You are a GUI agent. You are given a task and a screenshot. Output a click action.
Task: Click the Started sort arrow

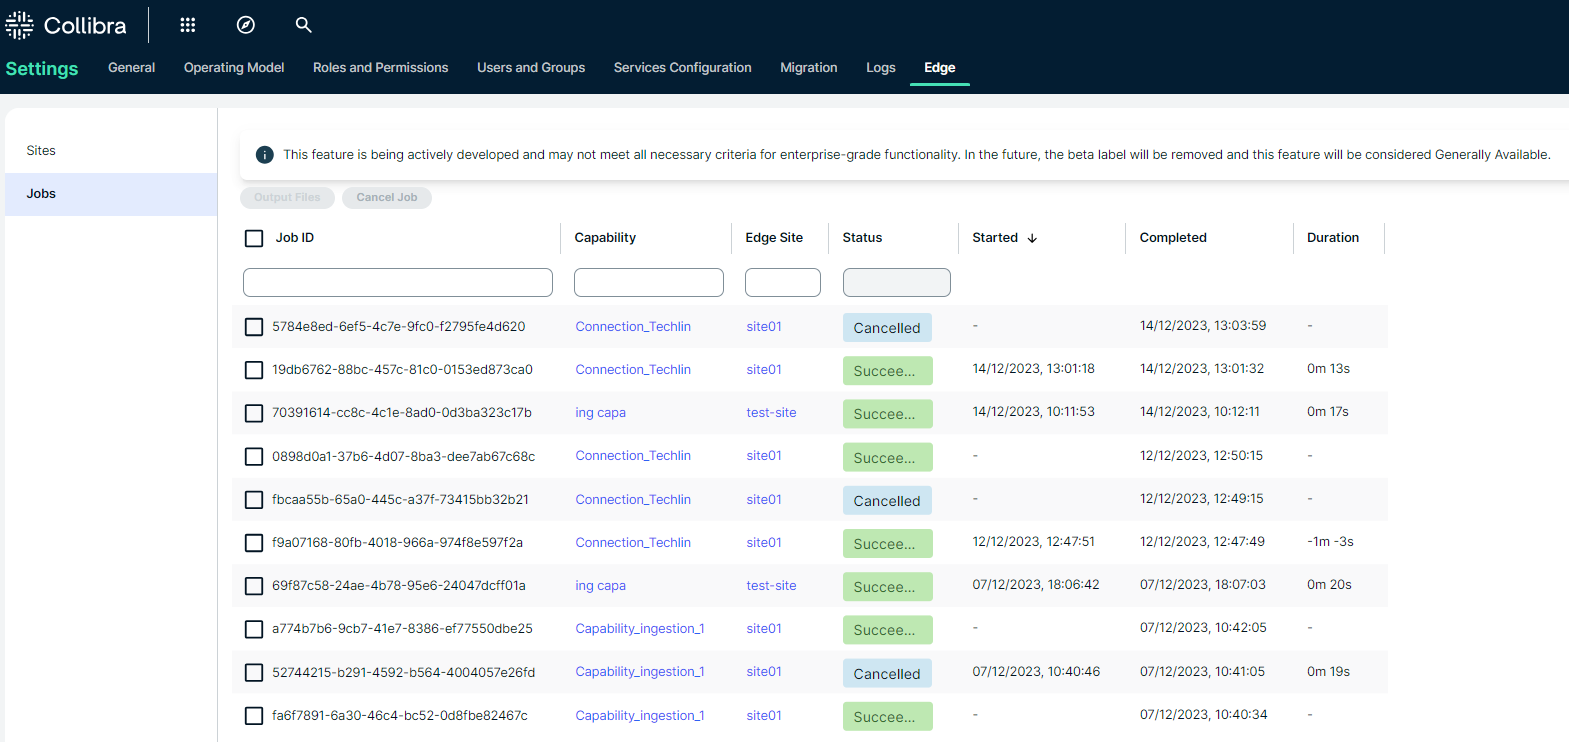pos(1032,238)
